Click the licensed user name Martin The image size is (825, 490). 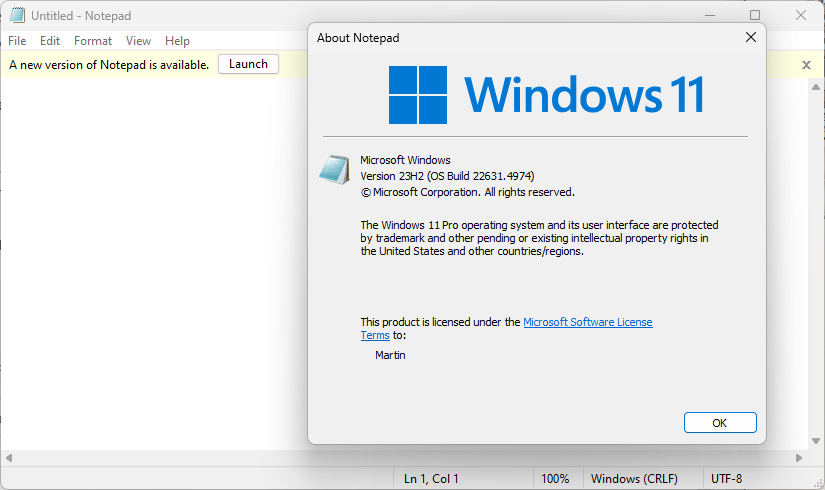390,355
